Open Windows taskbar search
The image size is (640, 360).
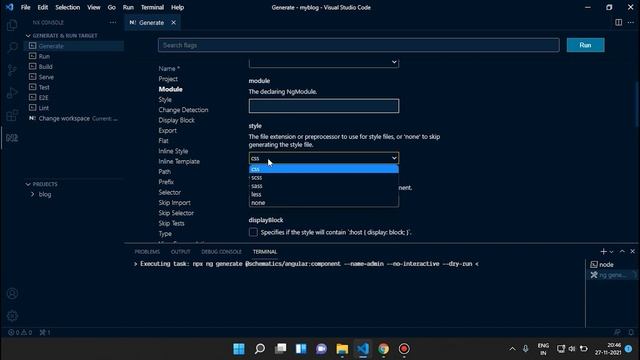pos(260,349)
